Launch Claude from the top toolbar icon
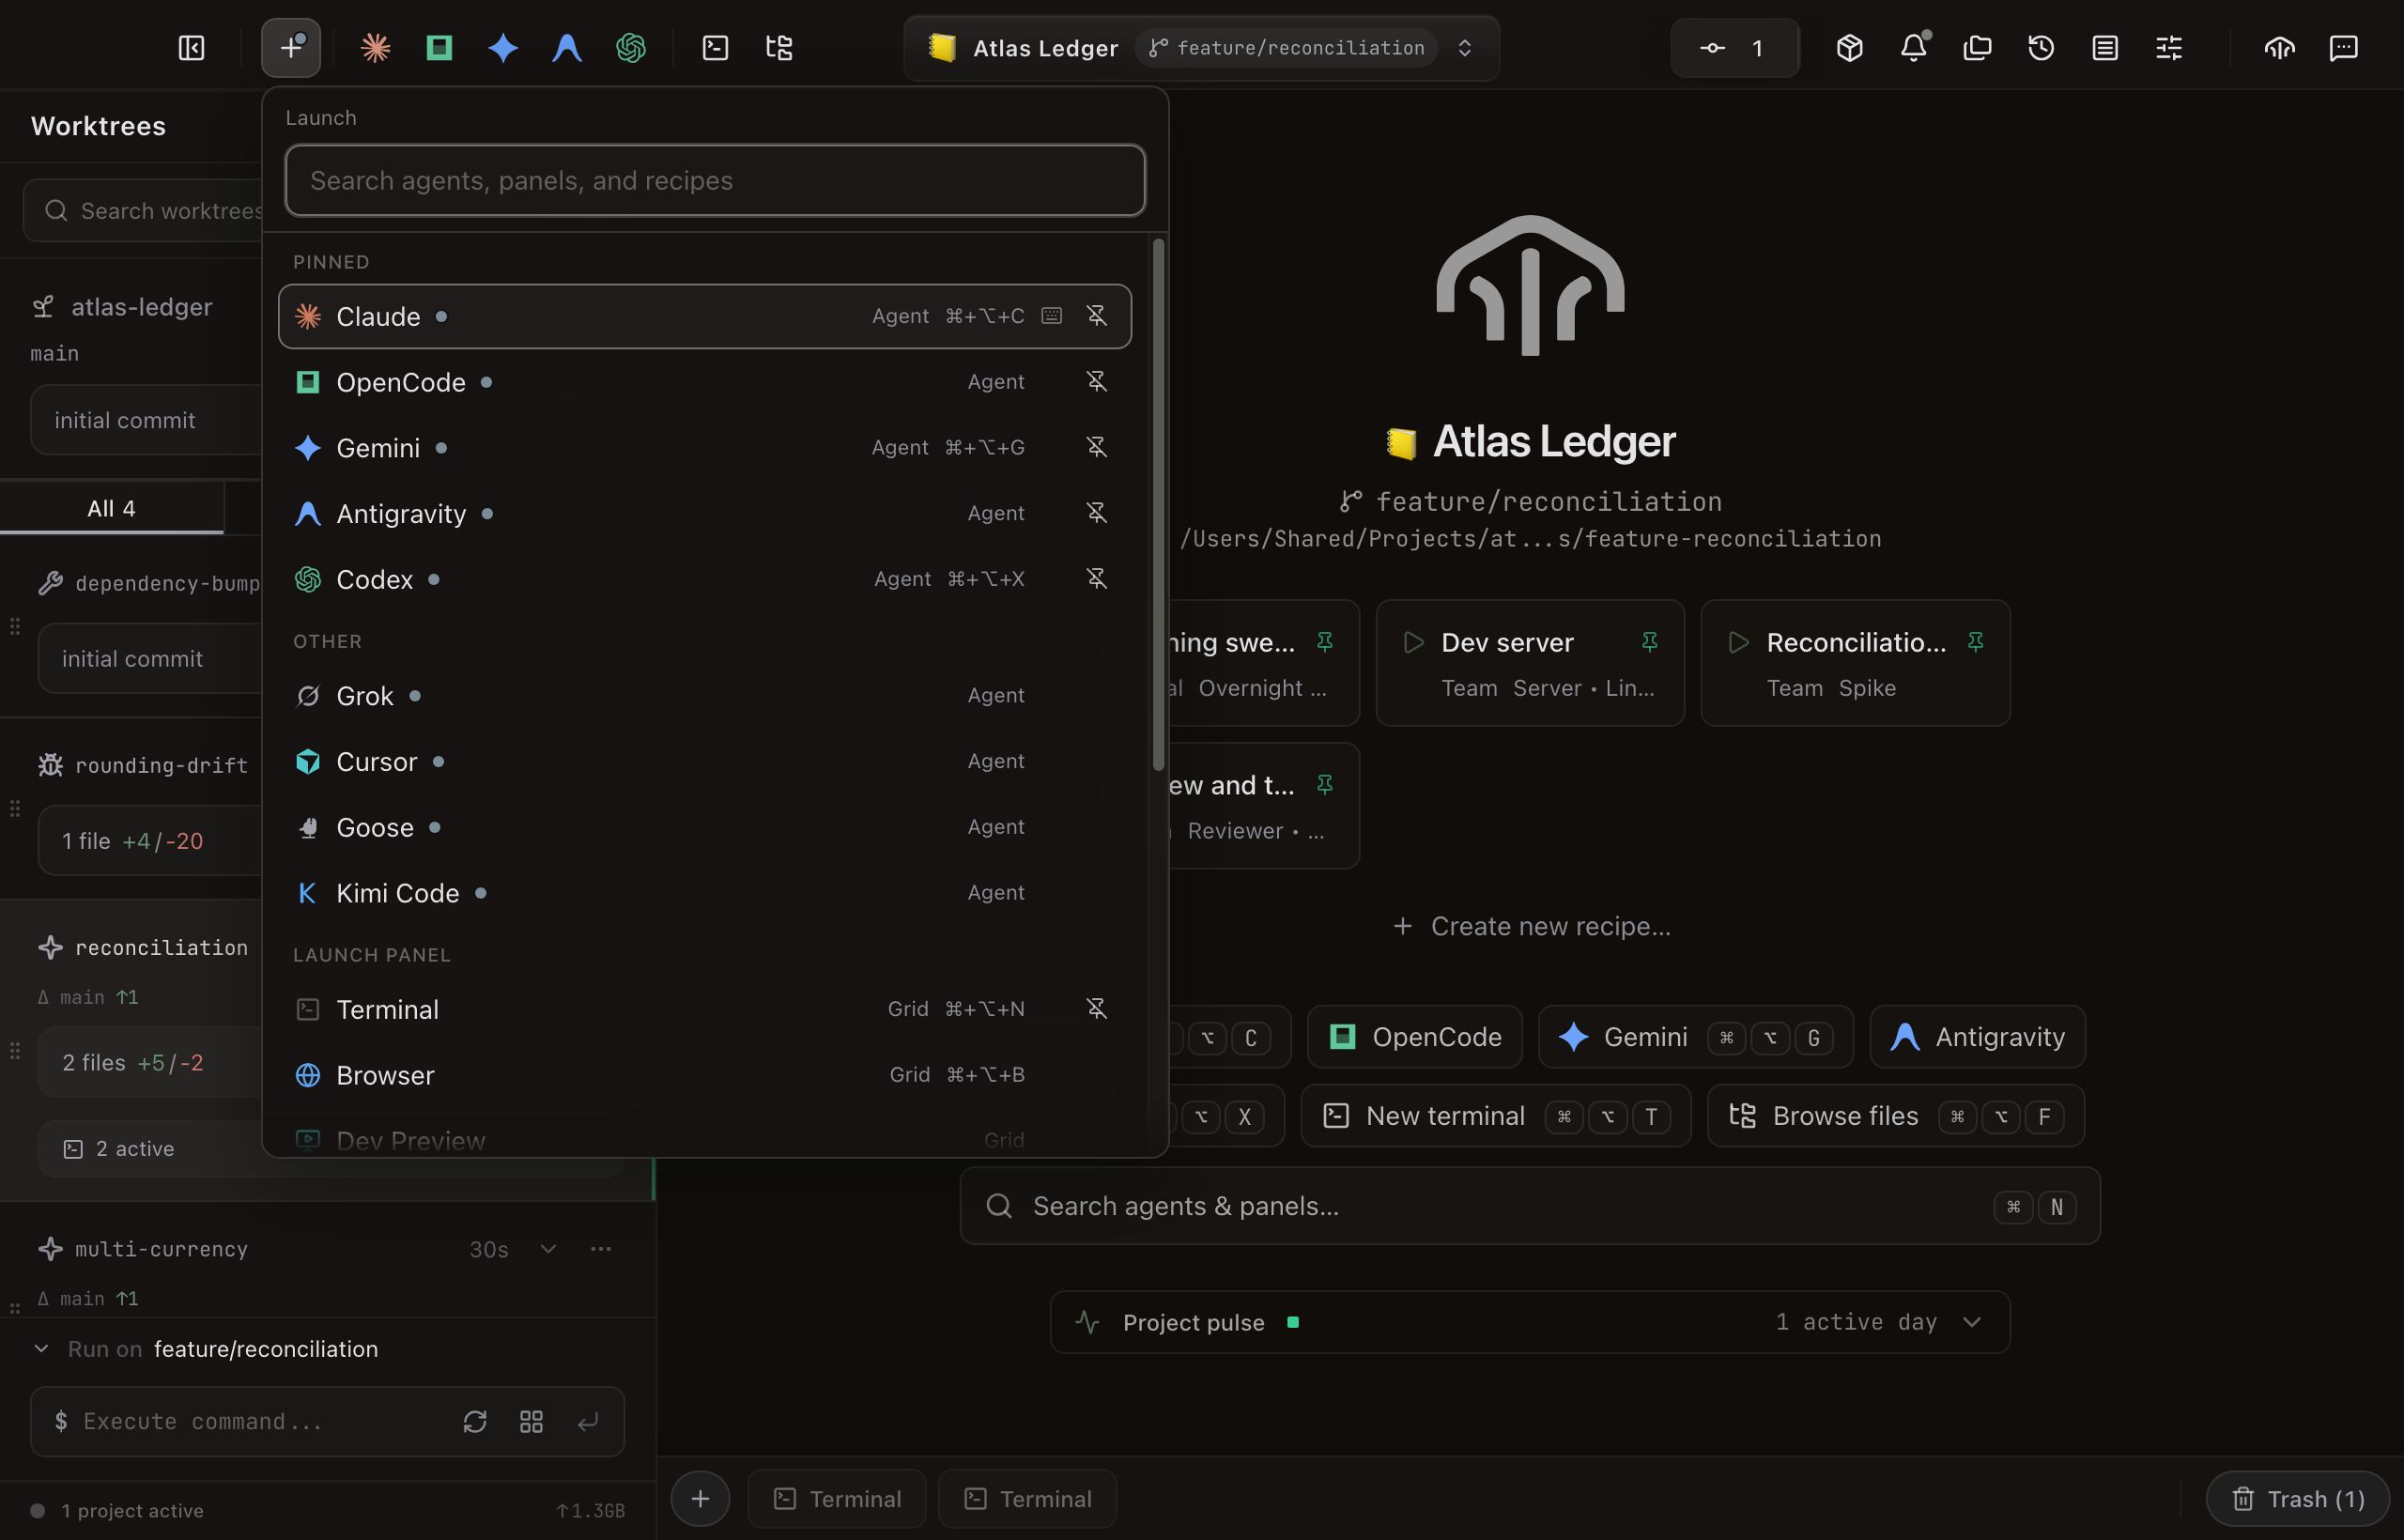Viewport: 2404px width, 1540px height. (375, 48)
